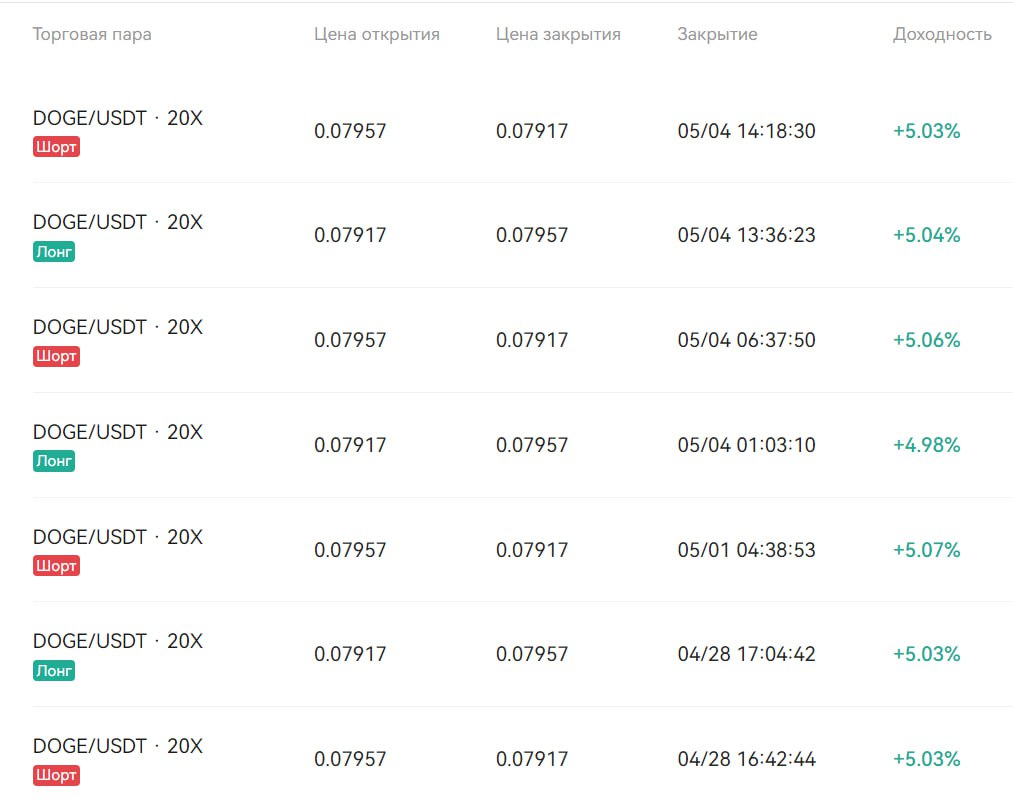The image size is (1013, 803).
Task: Select the closing time 04/28 16:42:44
Action: pyautogui.click(x=746, y=758)
